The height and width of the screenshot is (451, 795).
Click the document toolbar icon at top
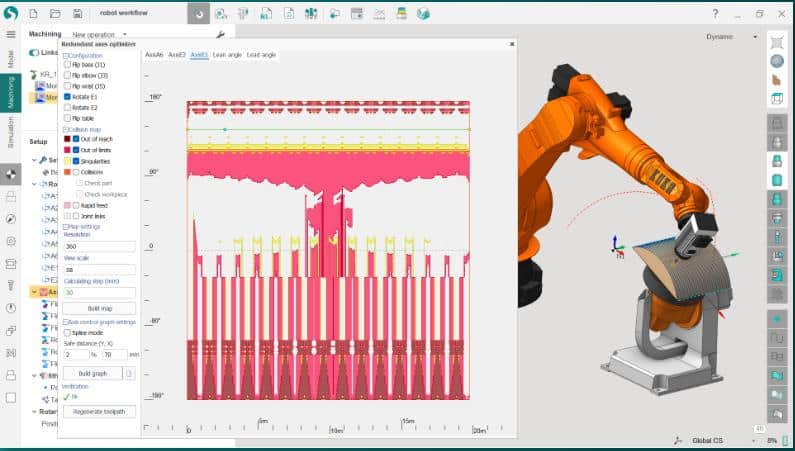(289, 14)
